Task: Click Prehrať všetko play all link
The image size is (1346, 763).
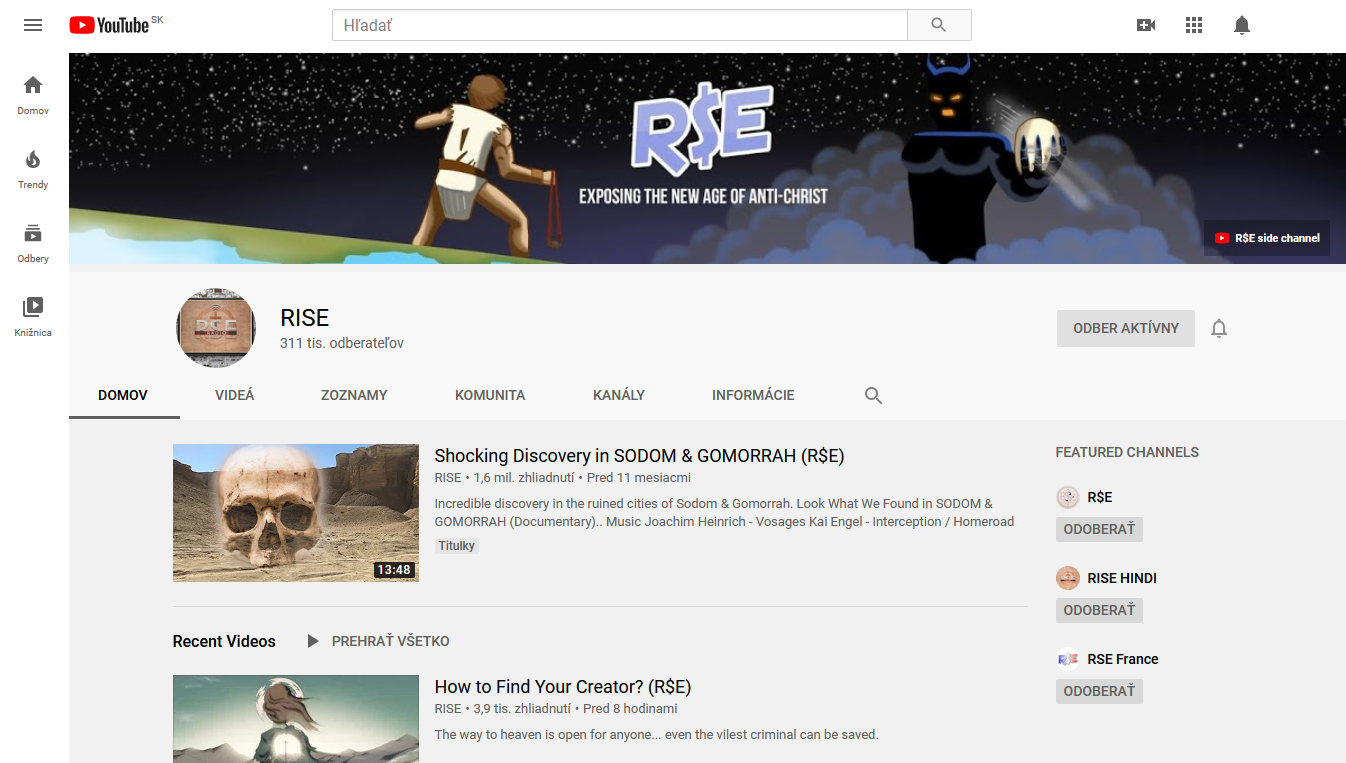Action: pos(391,641)
